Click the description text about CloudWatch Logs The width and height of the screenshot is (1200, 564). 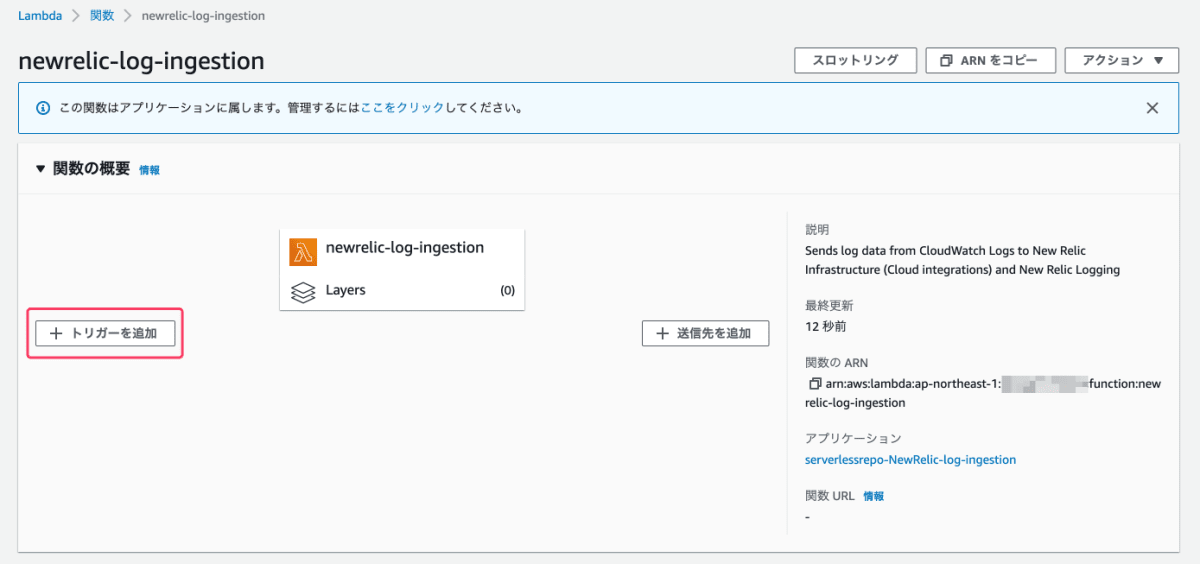(x=962, y=260)
